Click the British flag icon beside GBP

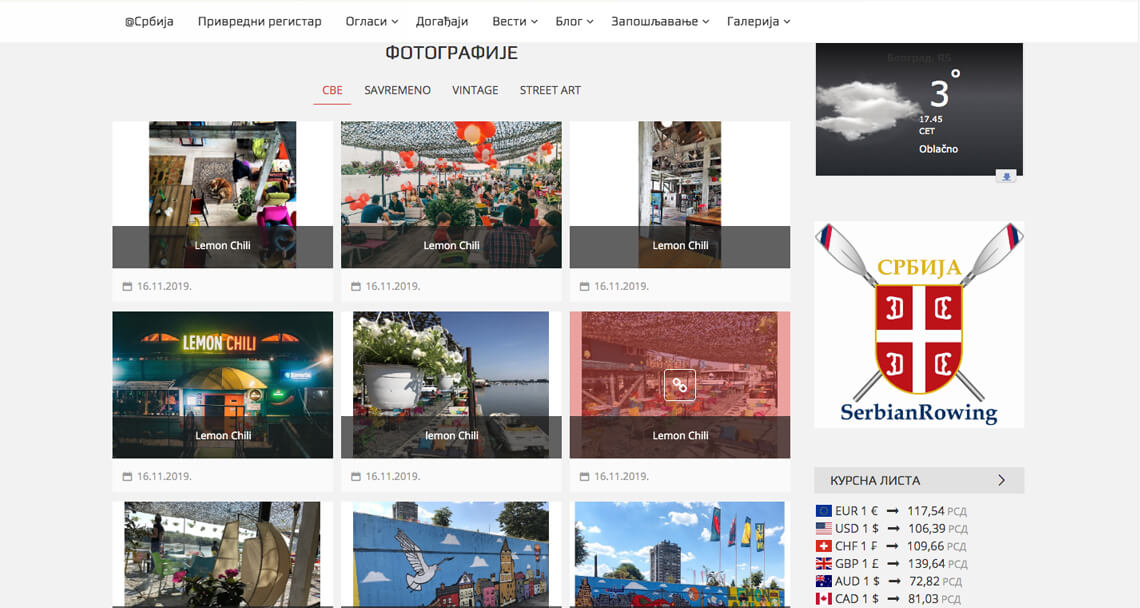(x=824, y=564)
